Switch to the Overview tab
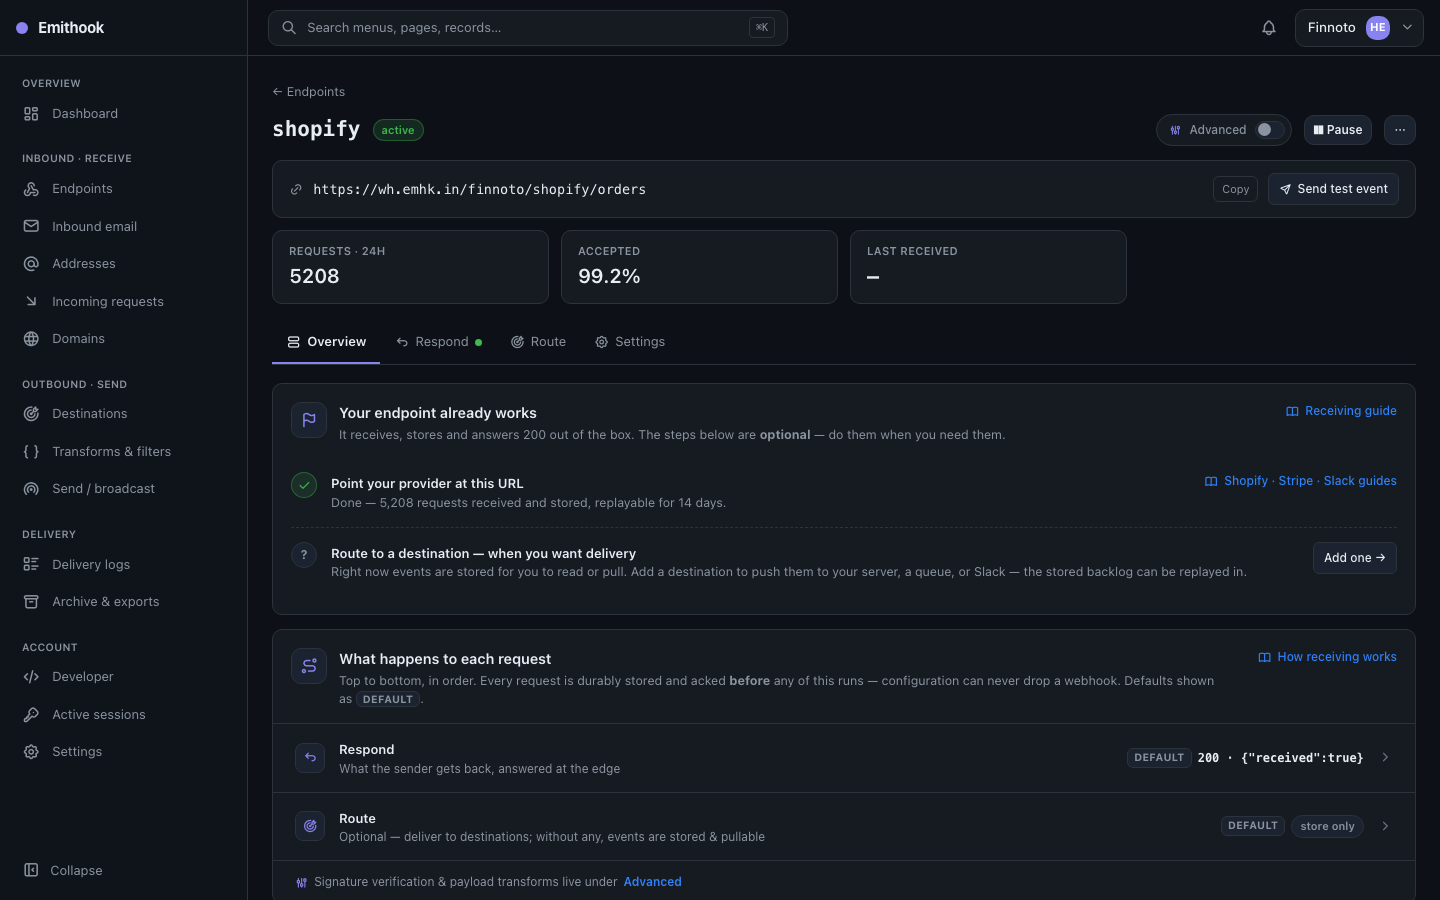 click(x=326, y=342)
